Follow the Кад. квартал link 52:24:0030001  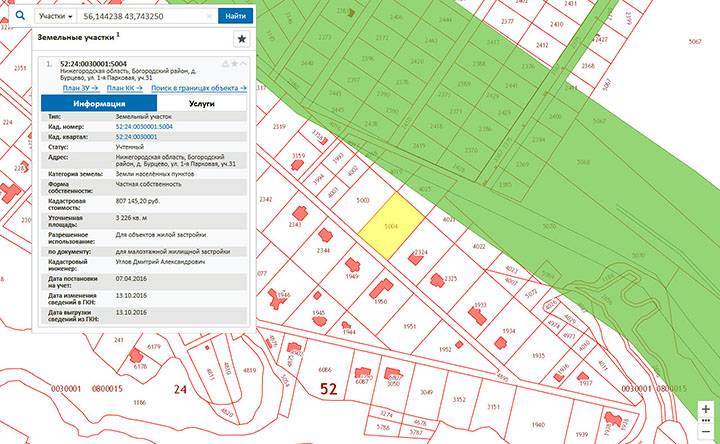click(x=136, y=137)
